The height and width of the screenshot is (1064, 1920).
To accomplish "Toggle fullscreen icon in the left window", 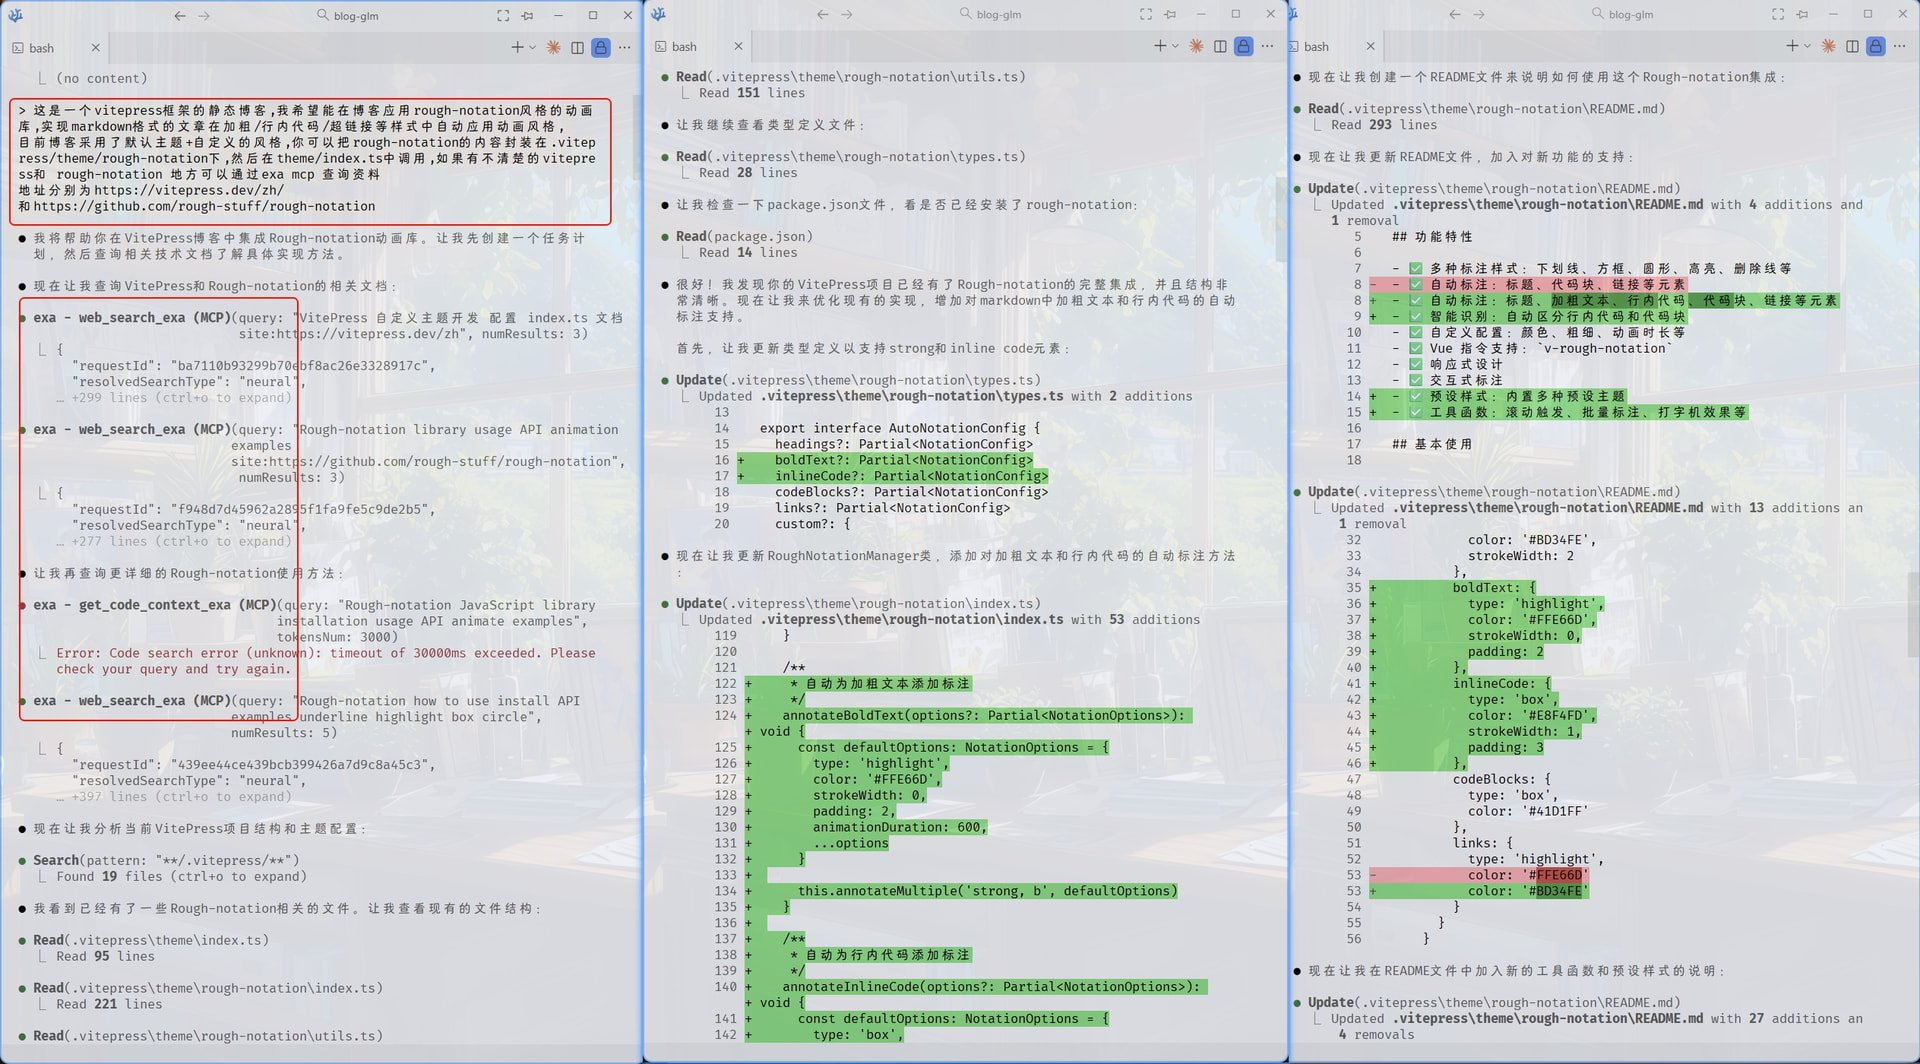I will point(503,16).
